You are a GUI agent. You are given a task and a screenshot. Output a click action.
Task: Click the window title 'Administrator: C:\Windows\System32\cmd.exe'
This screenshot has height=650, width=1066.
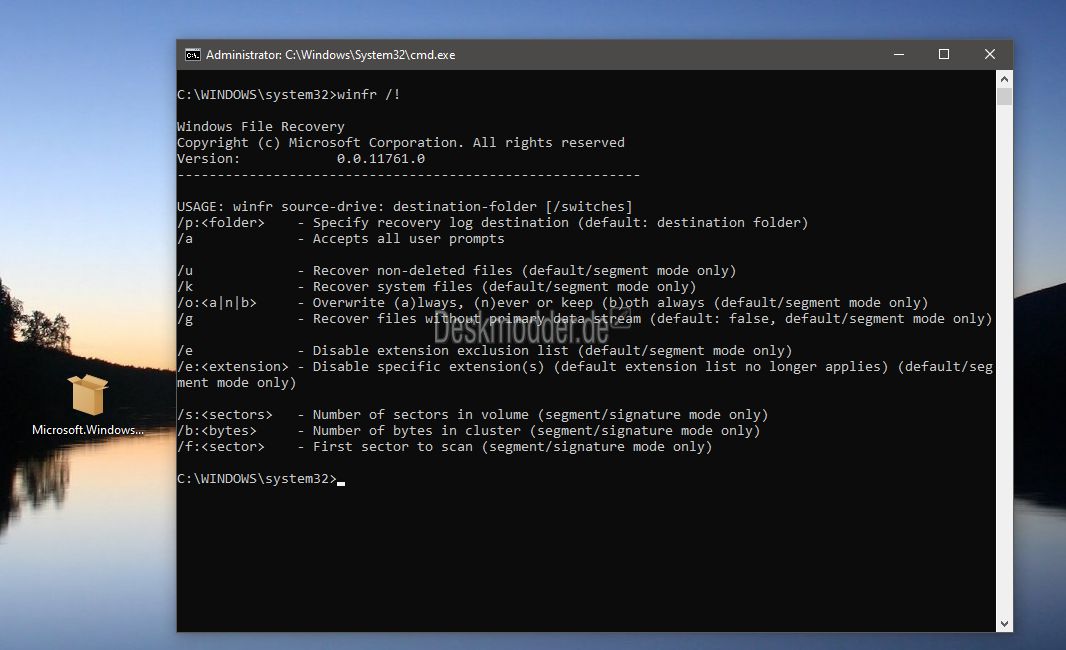[x=330, y=55]
